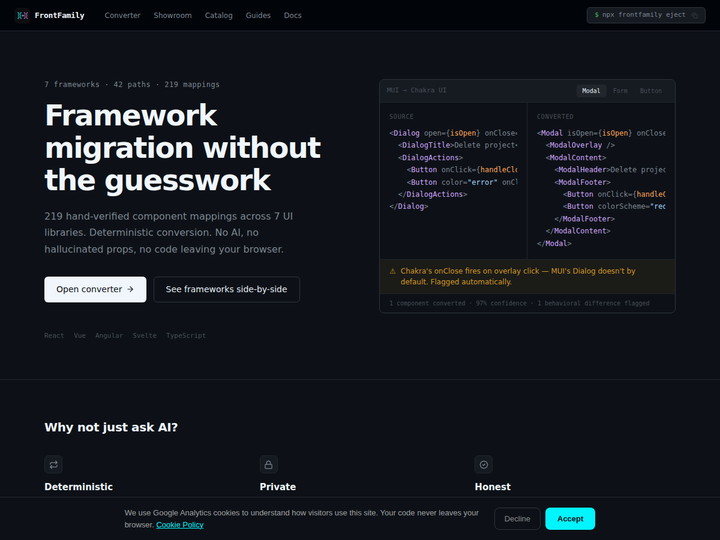Click the FrontFamily logo icon
The image size is (720, 540).
tap(22, 15)
